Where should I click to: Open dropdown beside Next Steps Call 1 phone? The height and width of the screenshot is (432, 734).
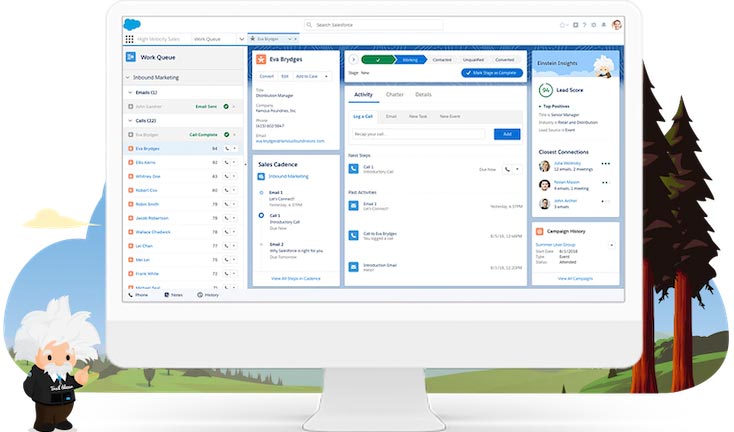tap(517, 169)
